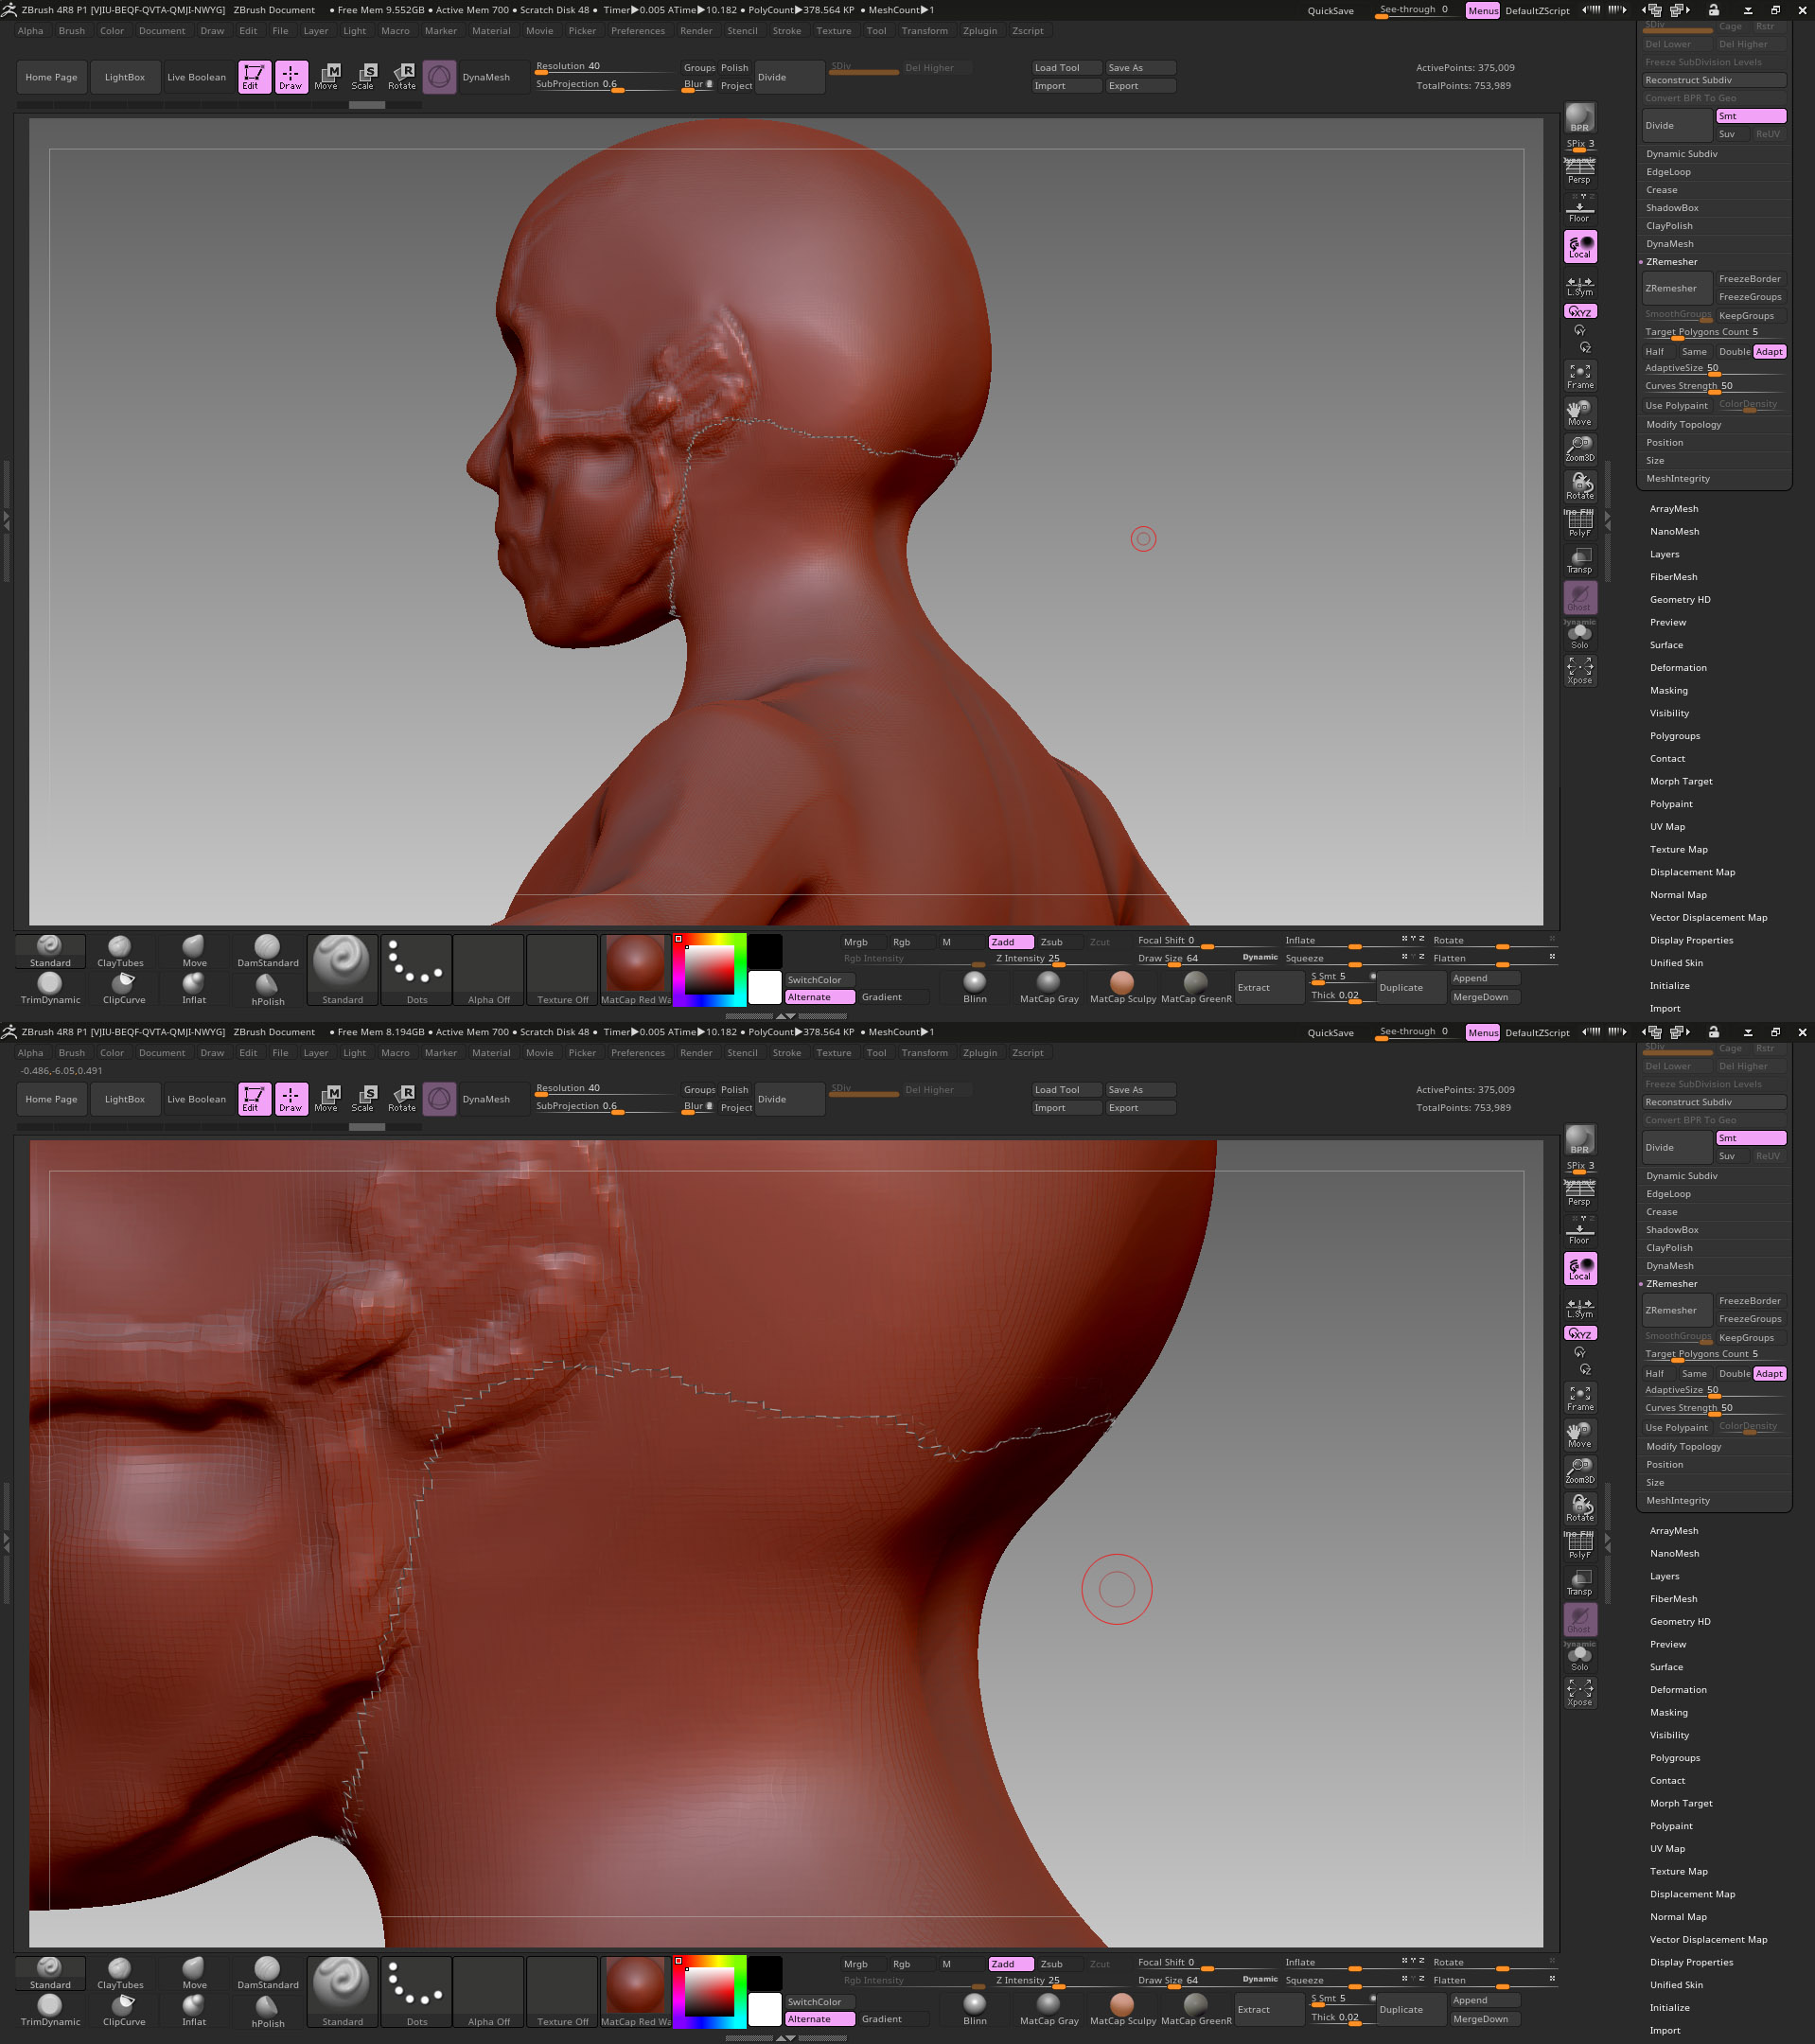Adjust Z Intensity slider in bottom window
The height and width of the screenshot is (2044, 1815).
click(1060, 1981)
